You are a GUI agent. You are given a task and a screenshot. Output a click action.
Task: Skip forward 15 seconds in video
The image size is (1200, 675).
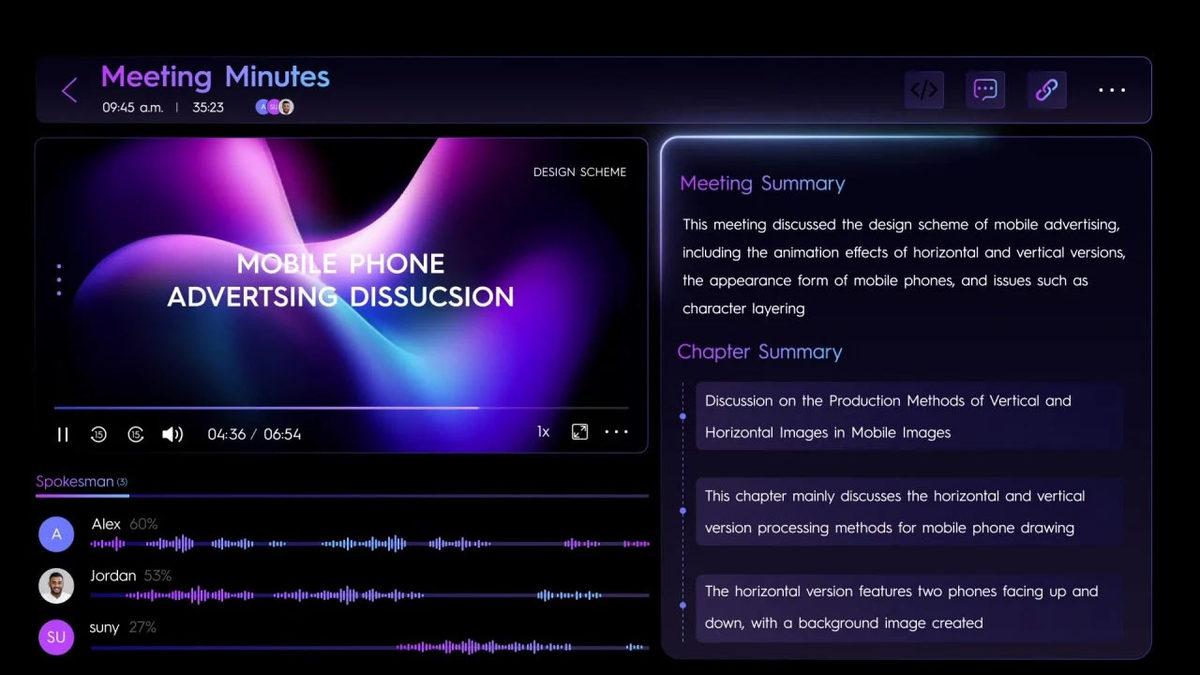(x=136, y=434)
